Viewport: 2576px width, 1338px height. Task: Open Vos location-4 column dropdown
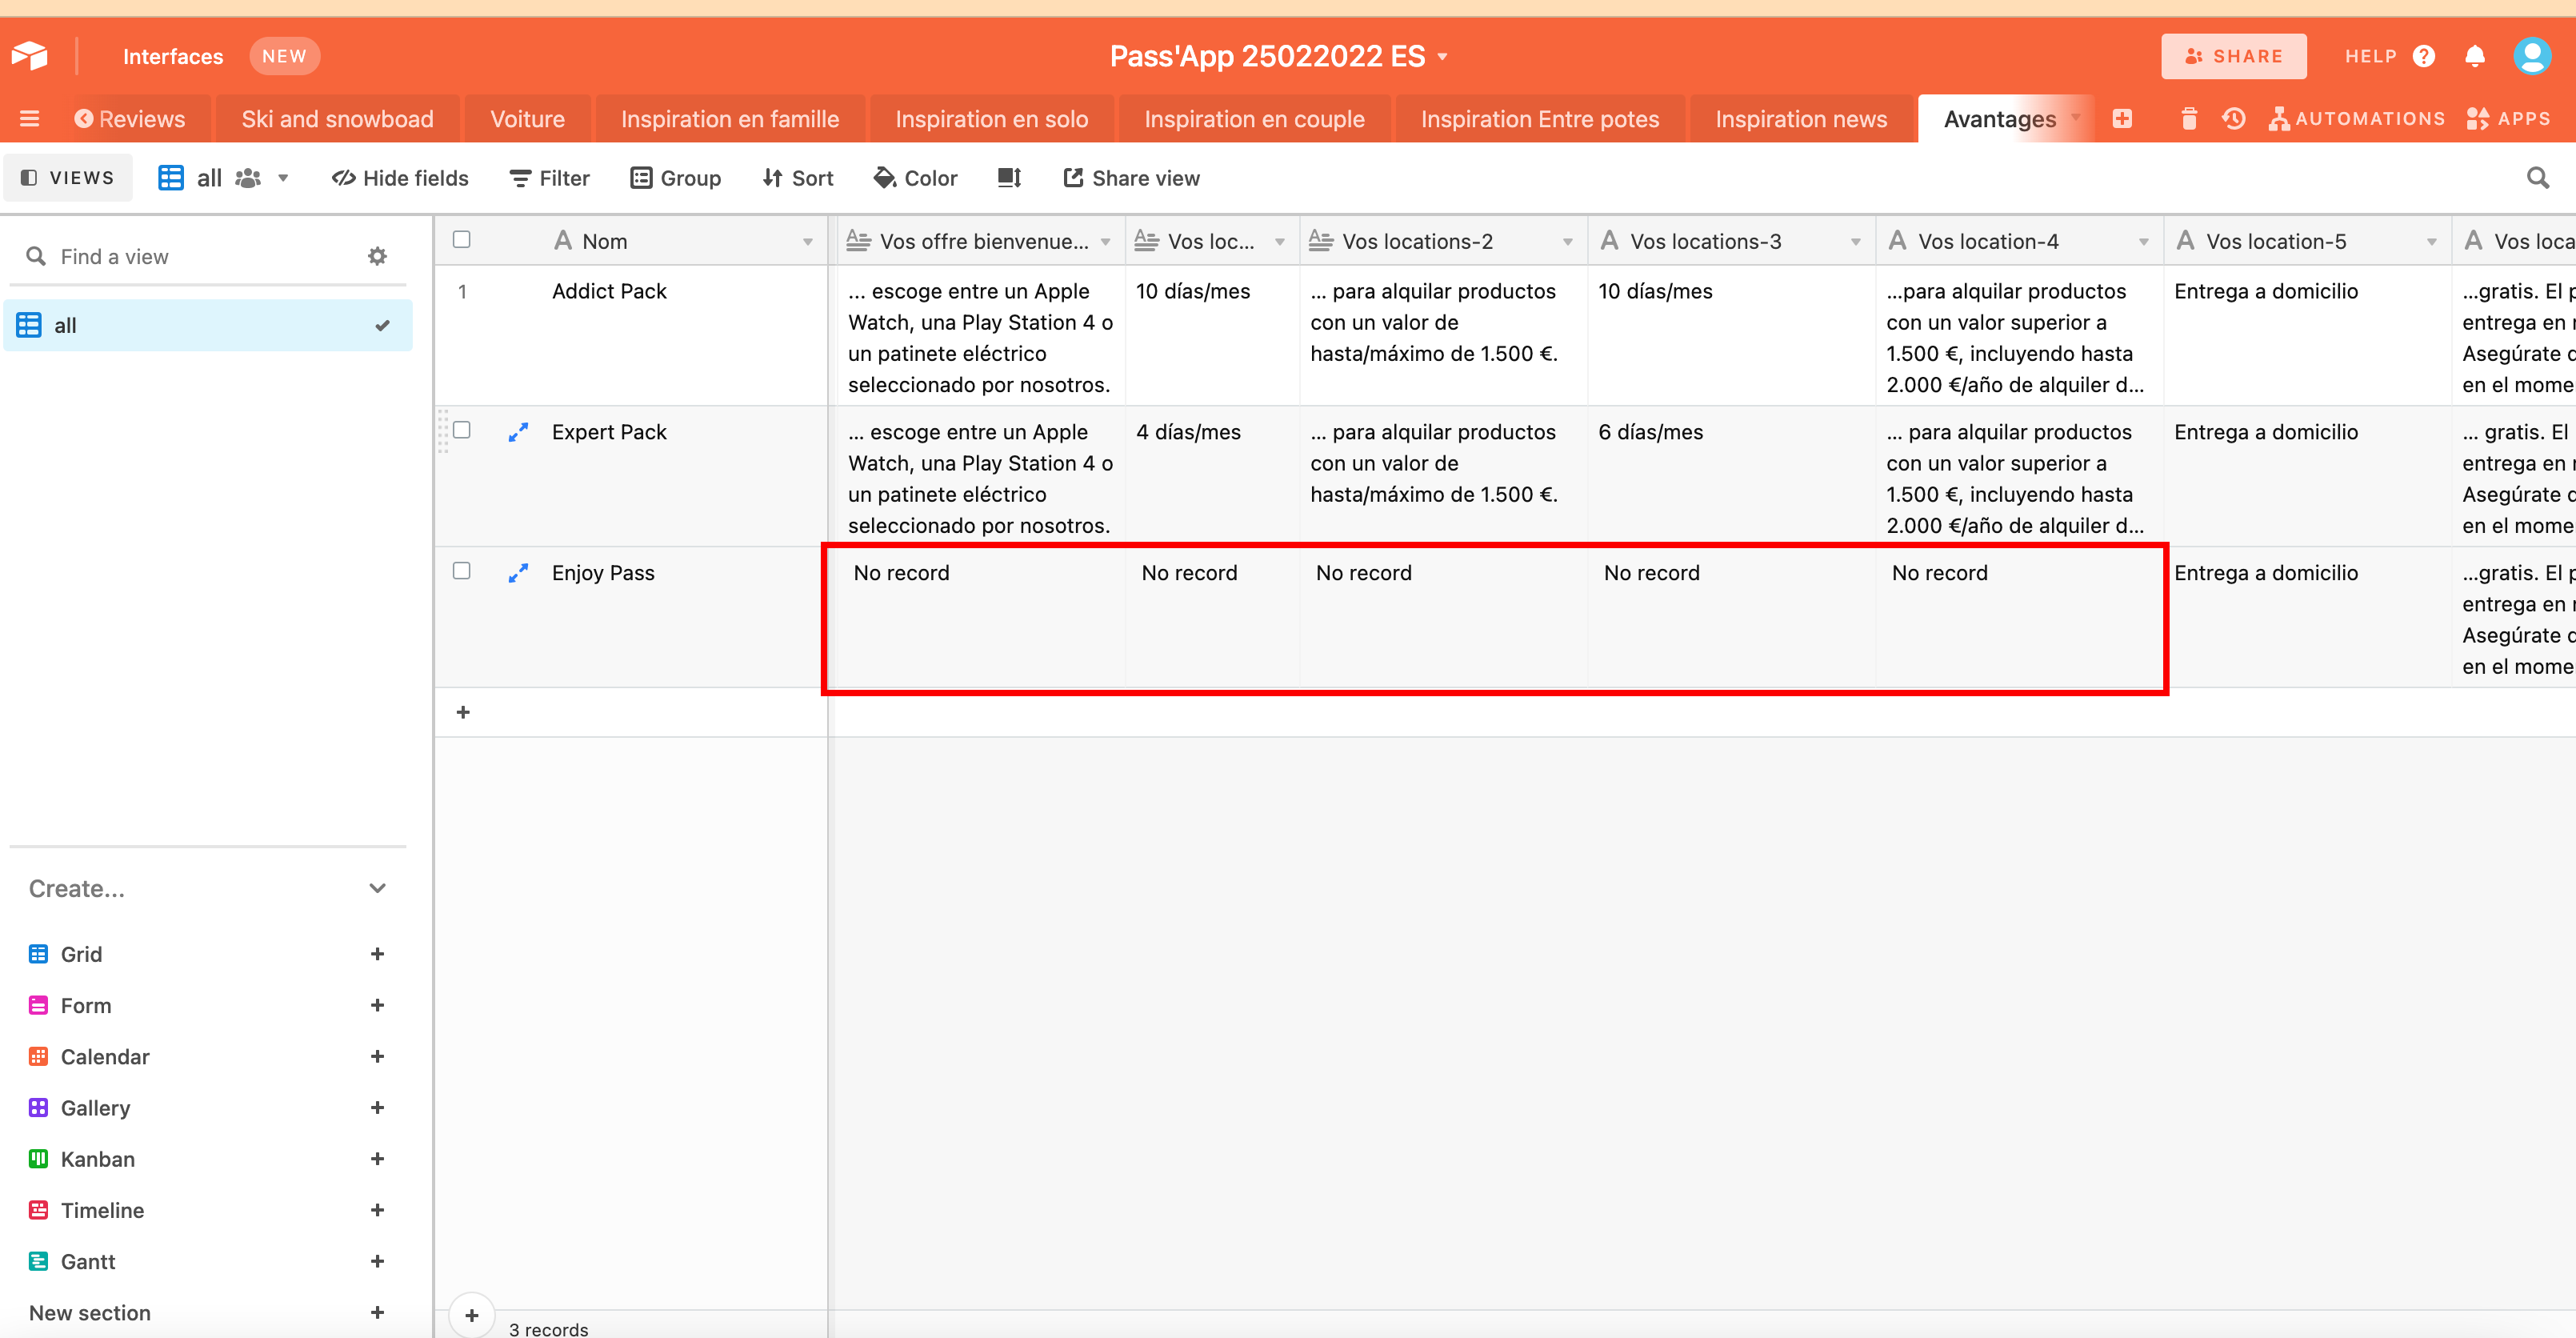coord(2143,242)
